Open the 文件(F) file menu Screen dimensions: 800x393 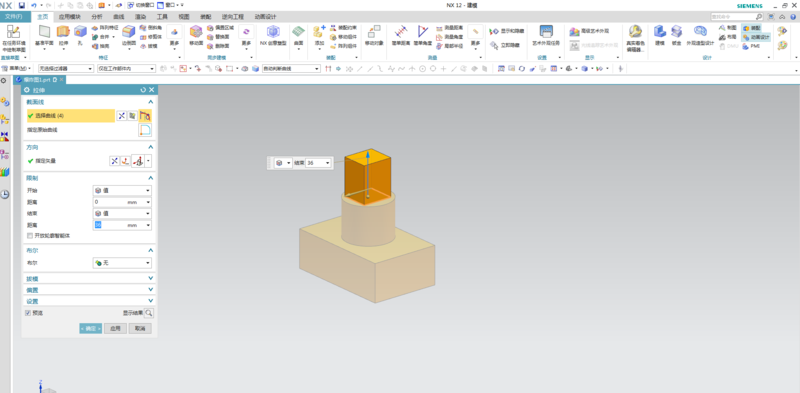pyautogui.click(x=14, y=17)
